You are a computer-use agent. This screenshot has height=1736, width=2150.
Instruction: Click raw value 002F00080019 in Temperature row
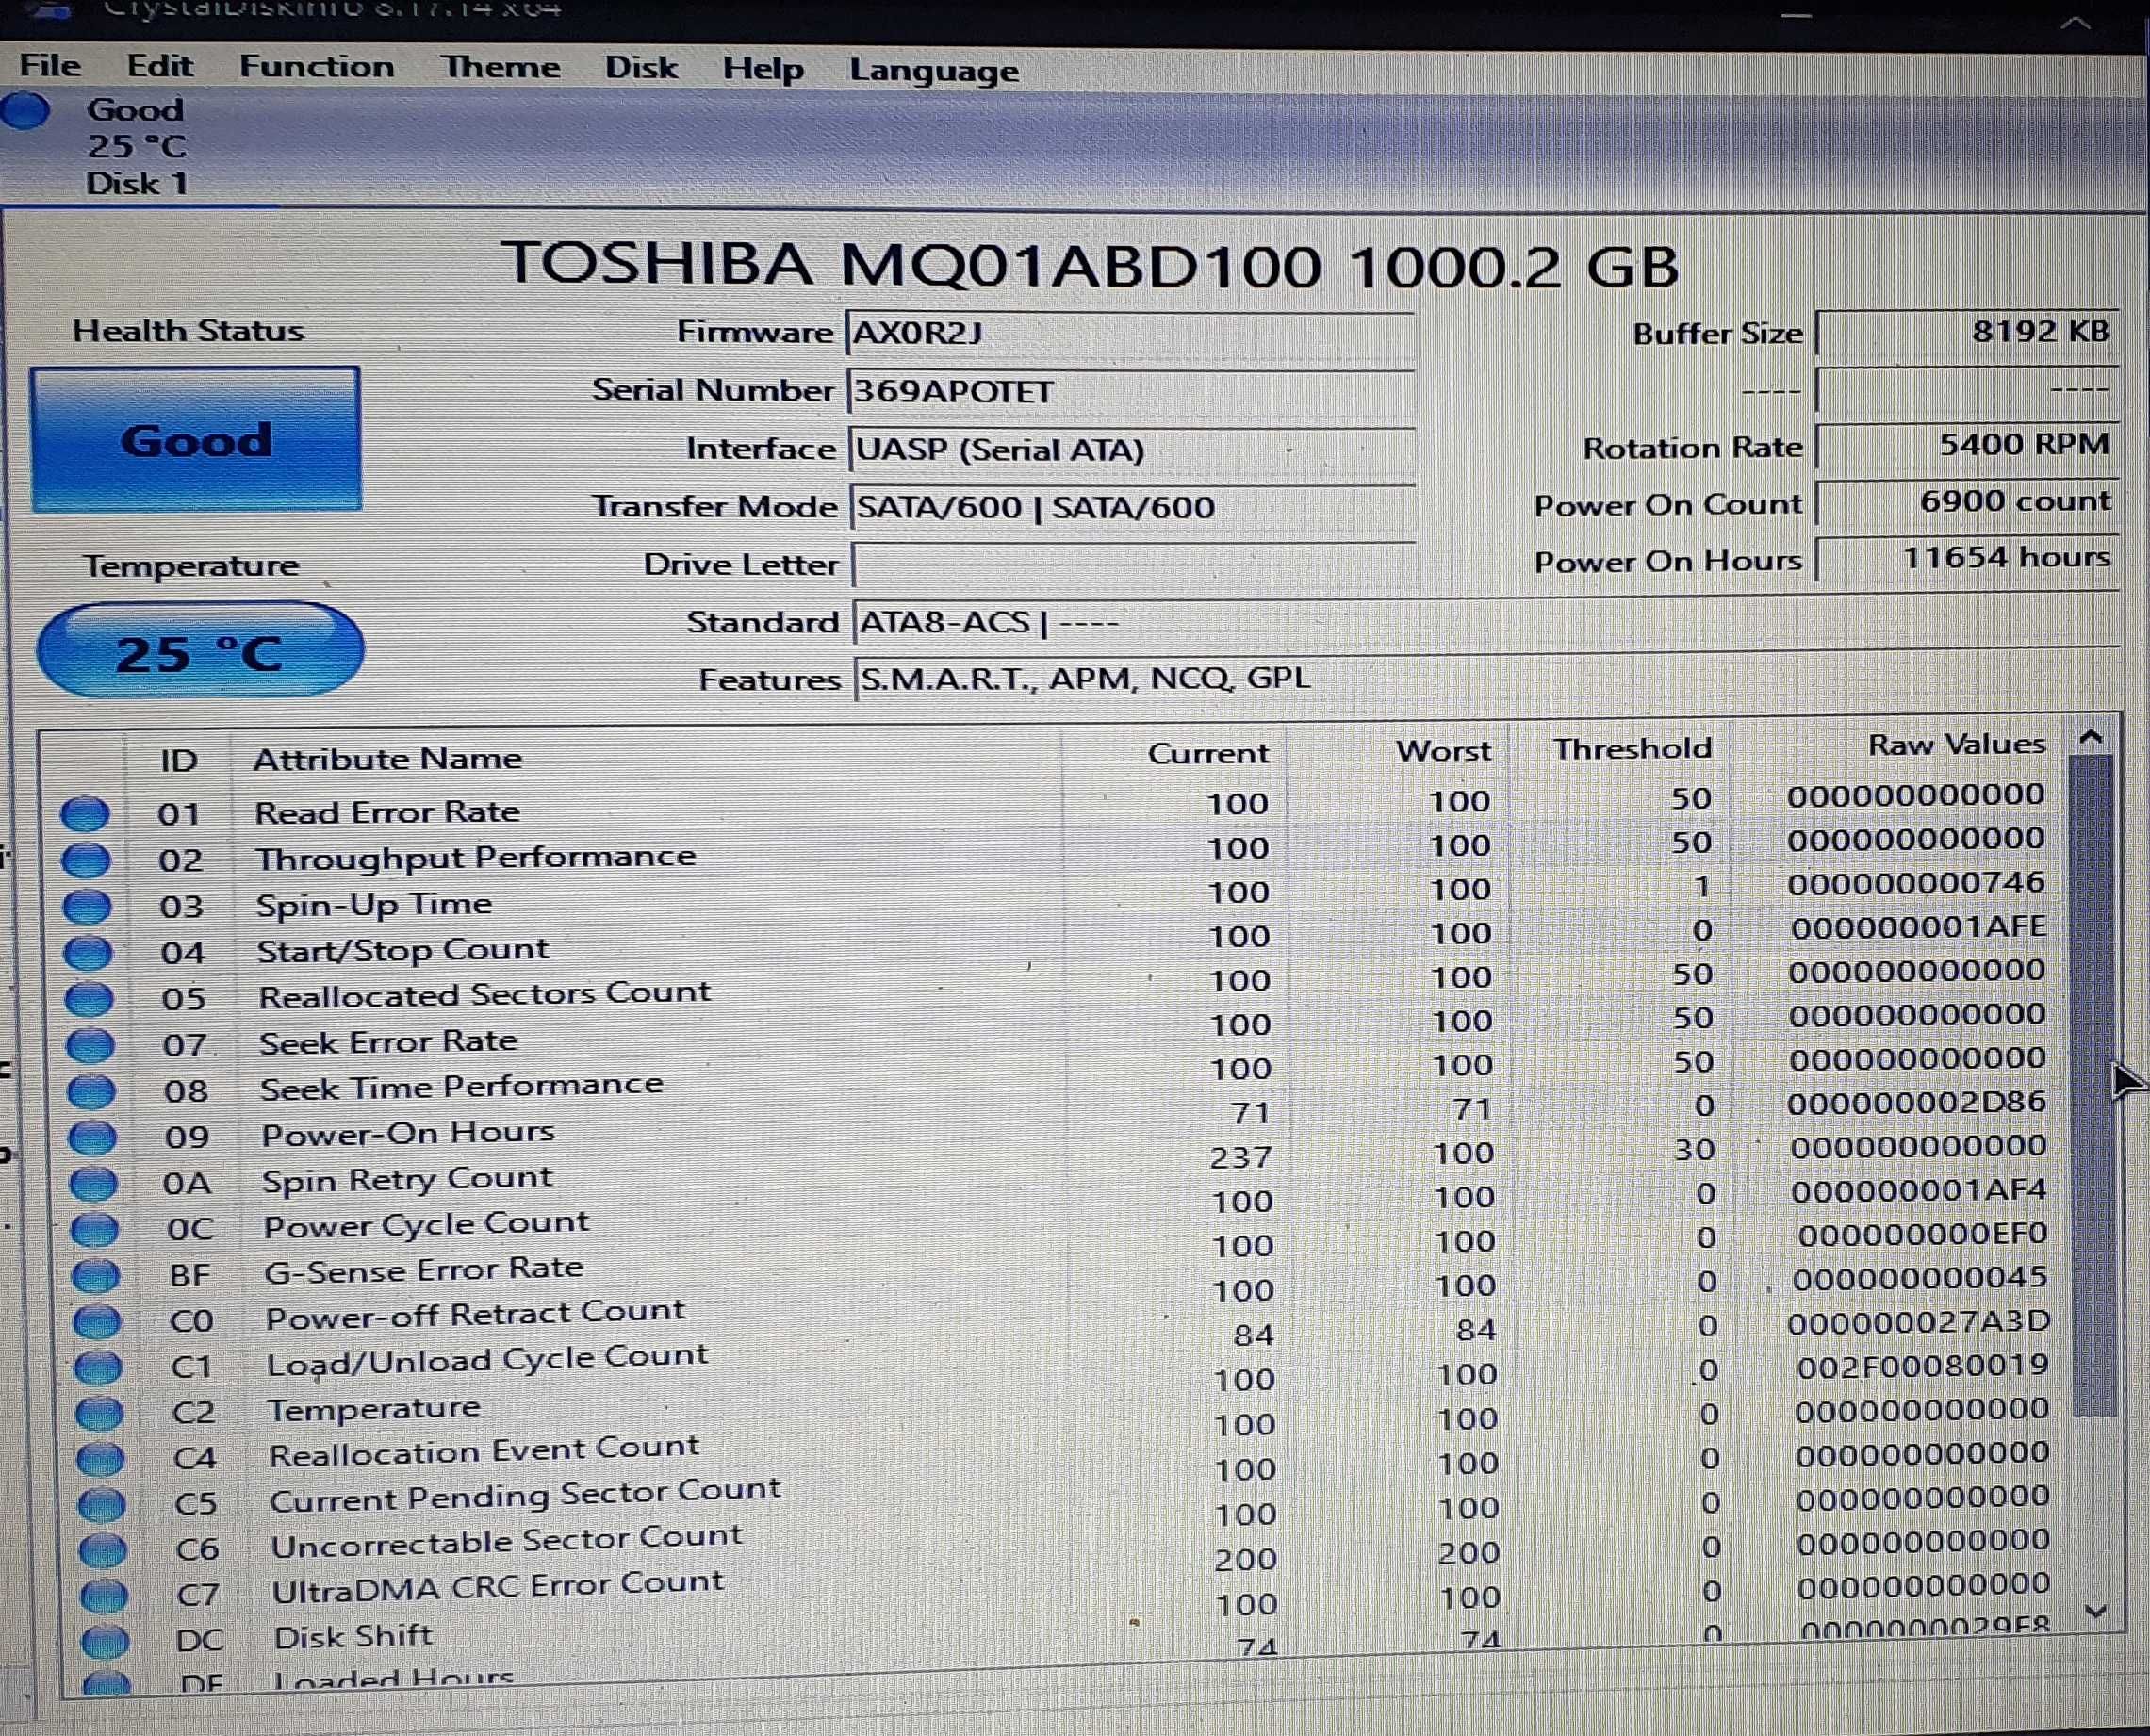coord(1922,1366)
